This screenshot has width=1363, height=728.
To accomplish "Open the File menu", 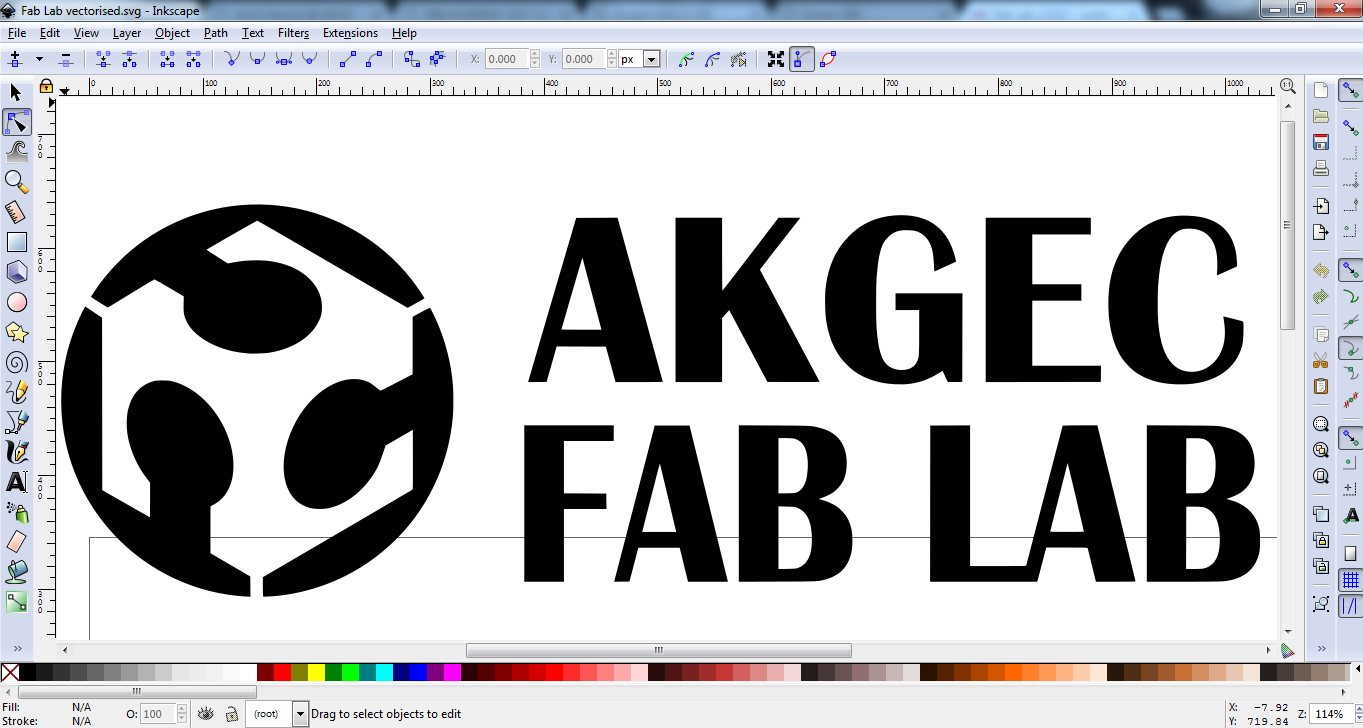I will click(16, 33).
